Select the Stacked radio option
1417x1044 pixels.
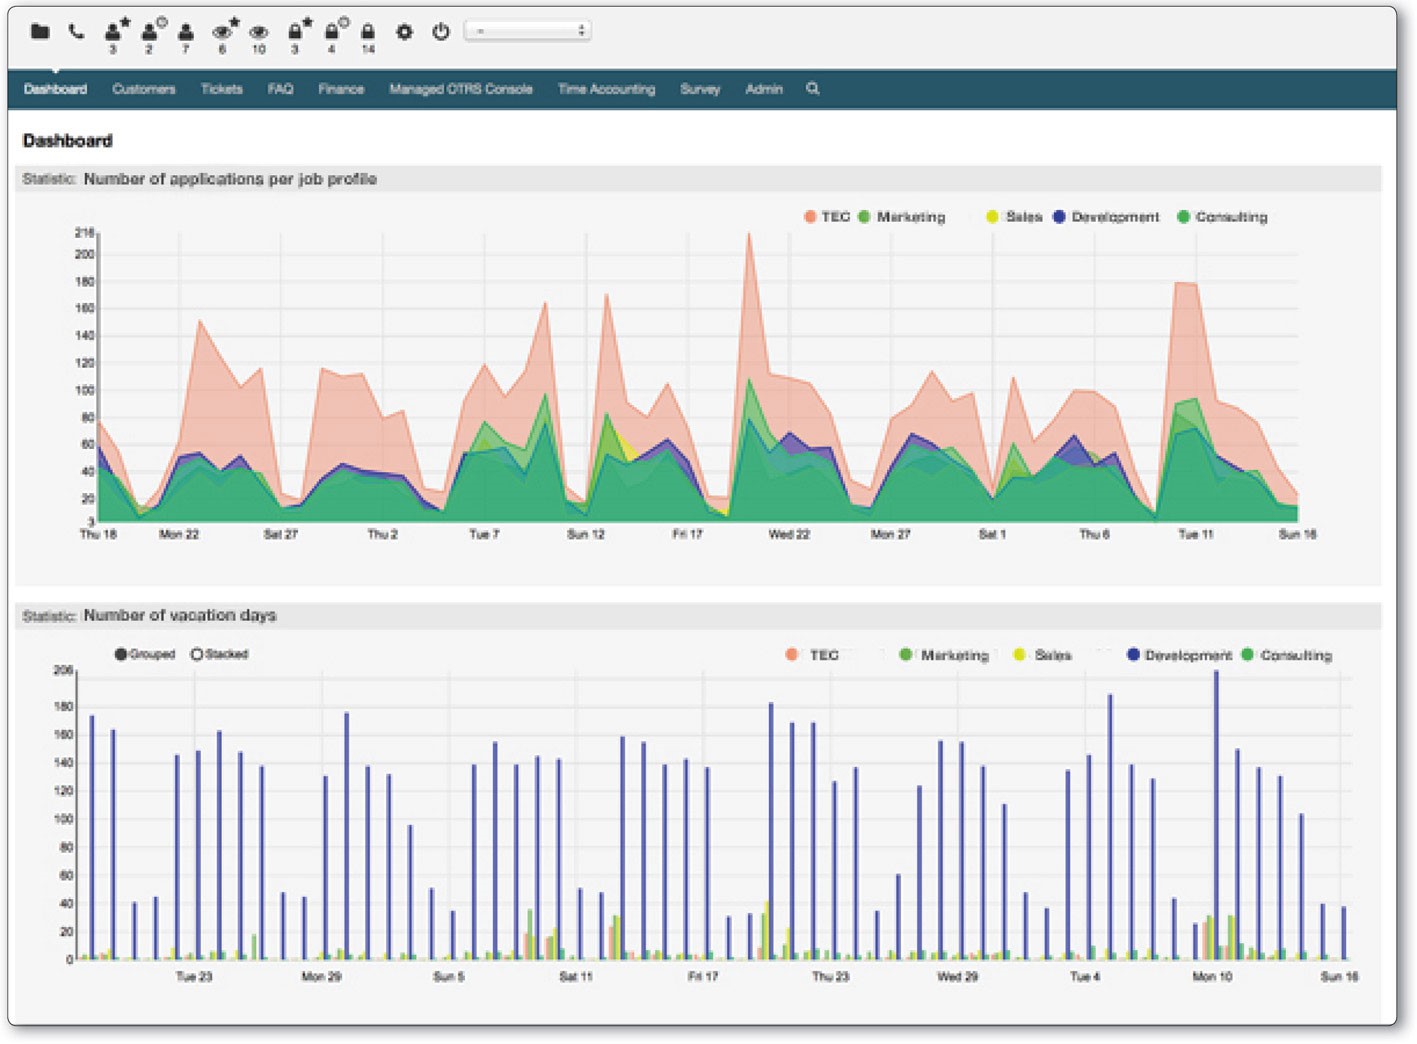tap(197, 654)
